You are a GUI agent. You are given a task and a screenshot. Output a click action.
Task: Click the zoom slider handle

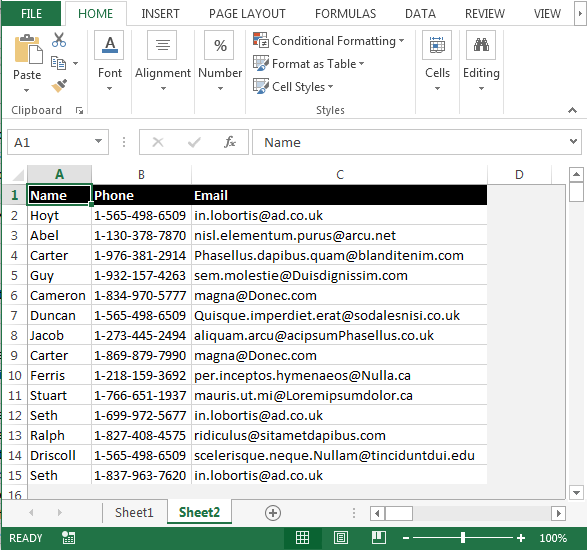pos(463,538)
